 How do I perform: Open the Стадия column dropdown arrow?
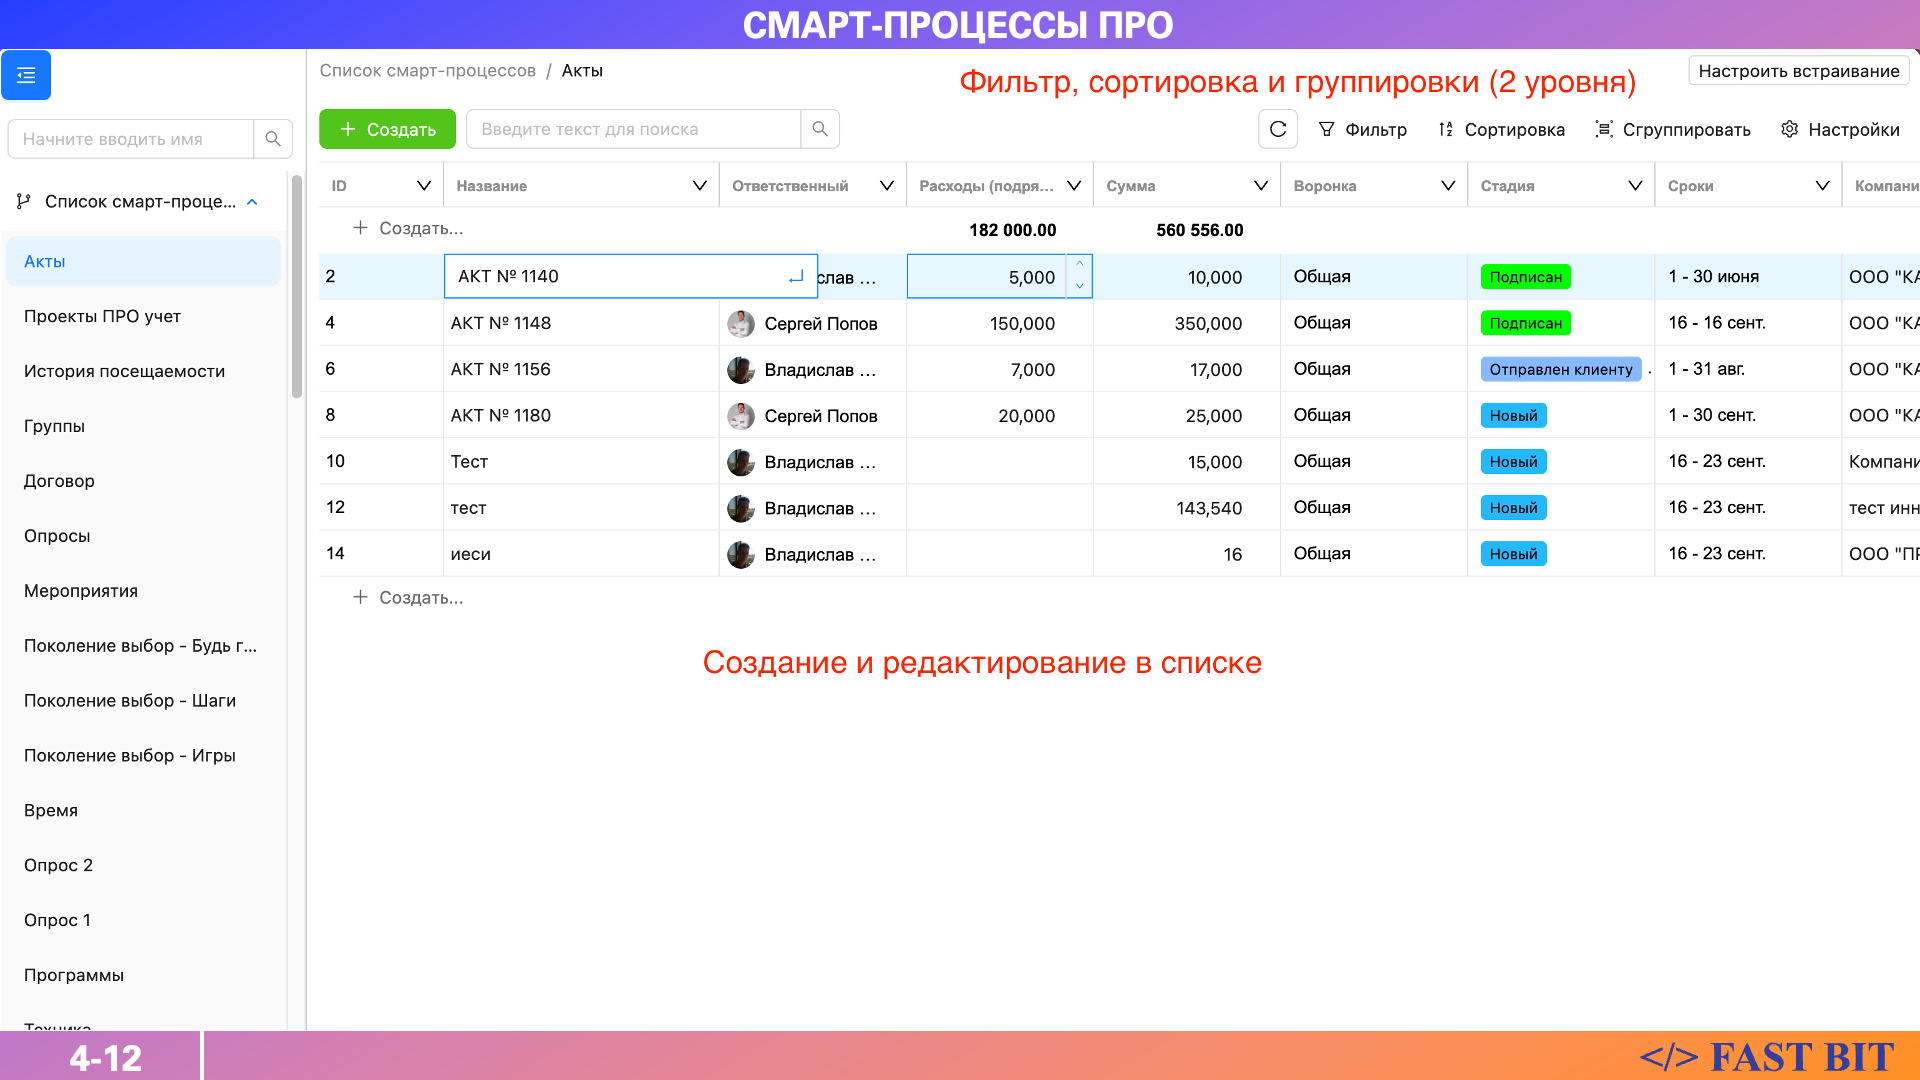pyautogui.click(x=1635, y=186)
